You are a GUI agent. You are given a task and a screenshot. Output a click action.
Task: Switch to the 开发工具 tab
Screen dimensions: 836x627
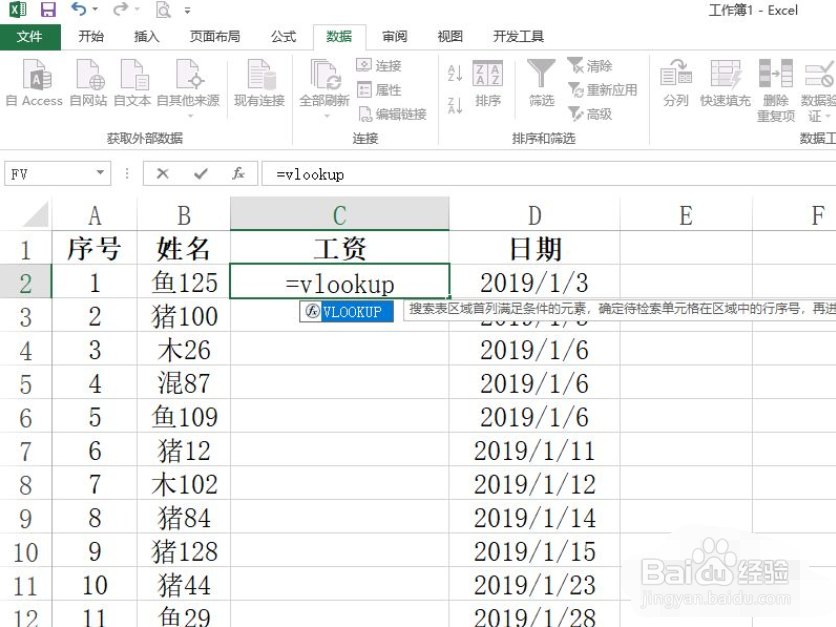pyautogui.click(x=518, y=36)
